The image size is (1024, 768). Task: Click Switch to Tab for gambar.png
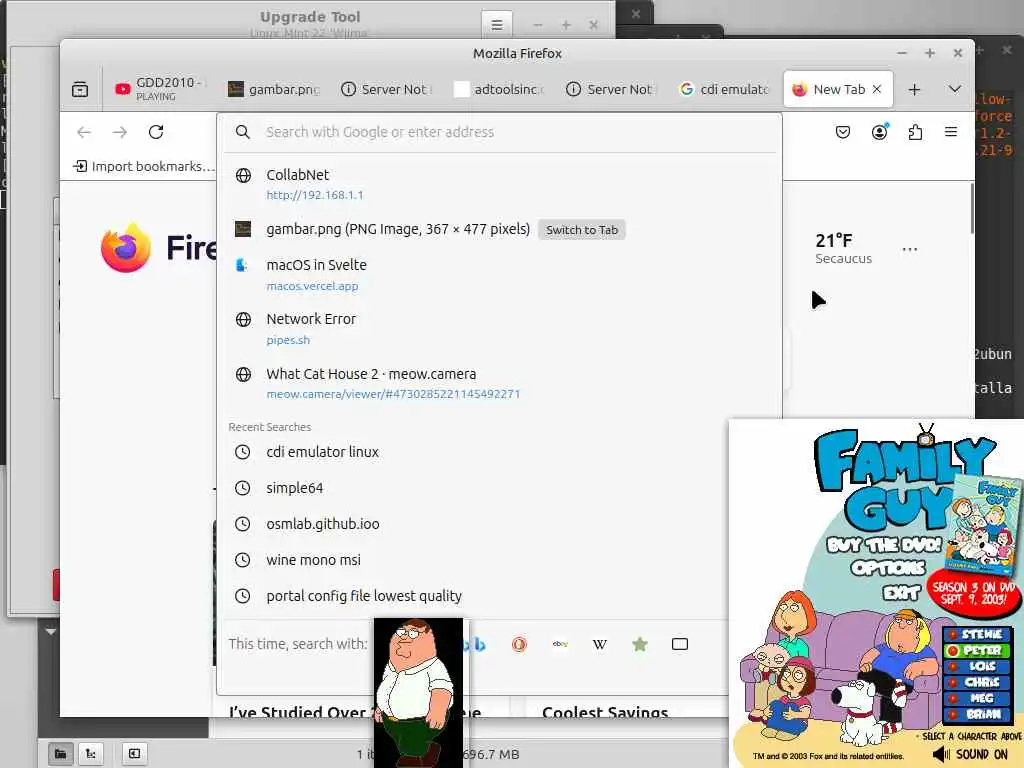582,230
